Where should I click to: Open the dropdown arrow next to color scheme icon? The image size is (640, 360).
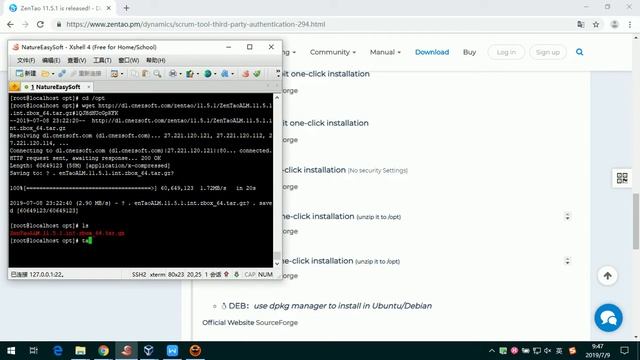click(x=198, y=74)
